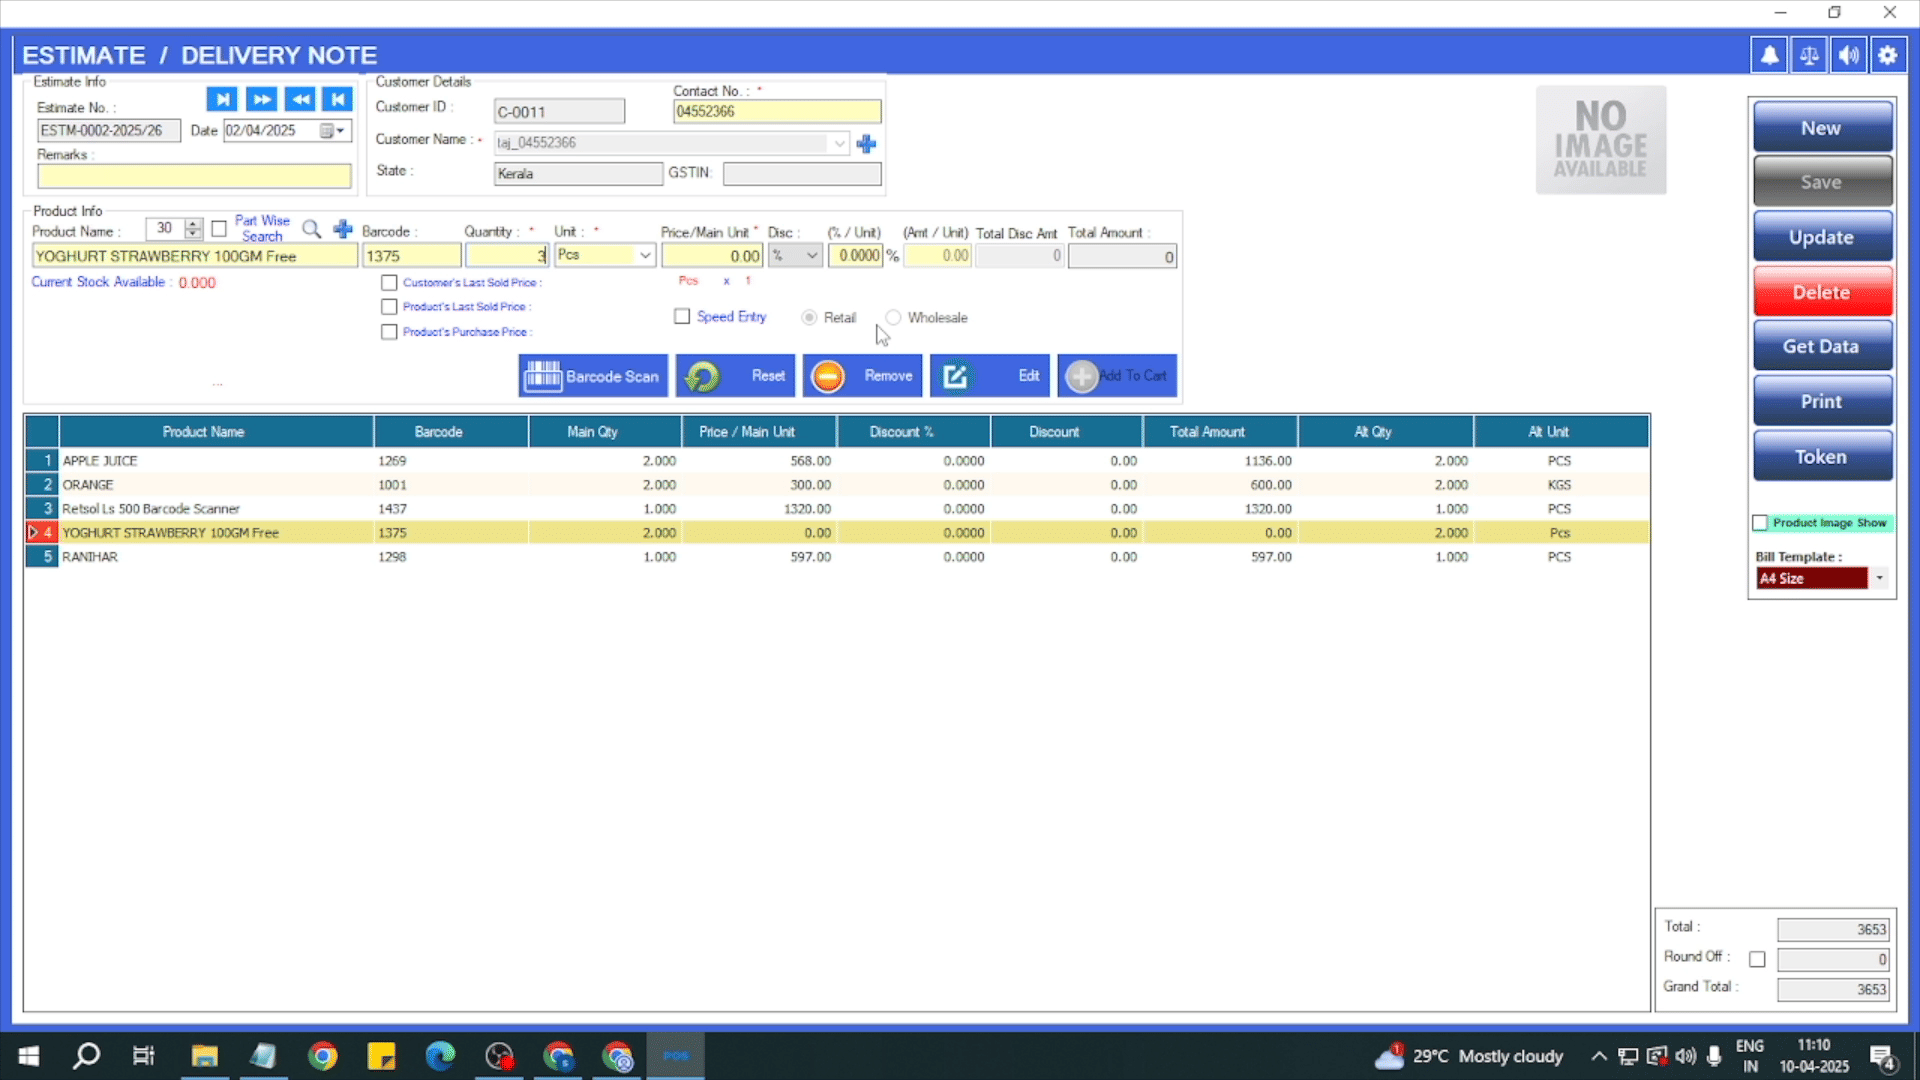Go to next estimate with double-arrow forward icon

coord(261,99)
